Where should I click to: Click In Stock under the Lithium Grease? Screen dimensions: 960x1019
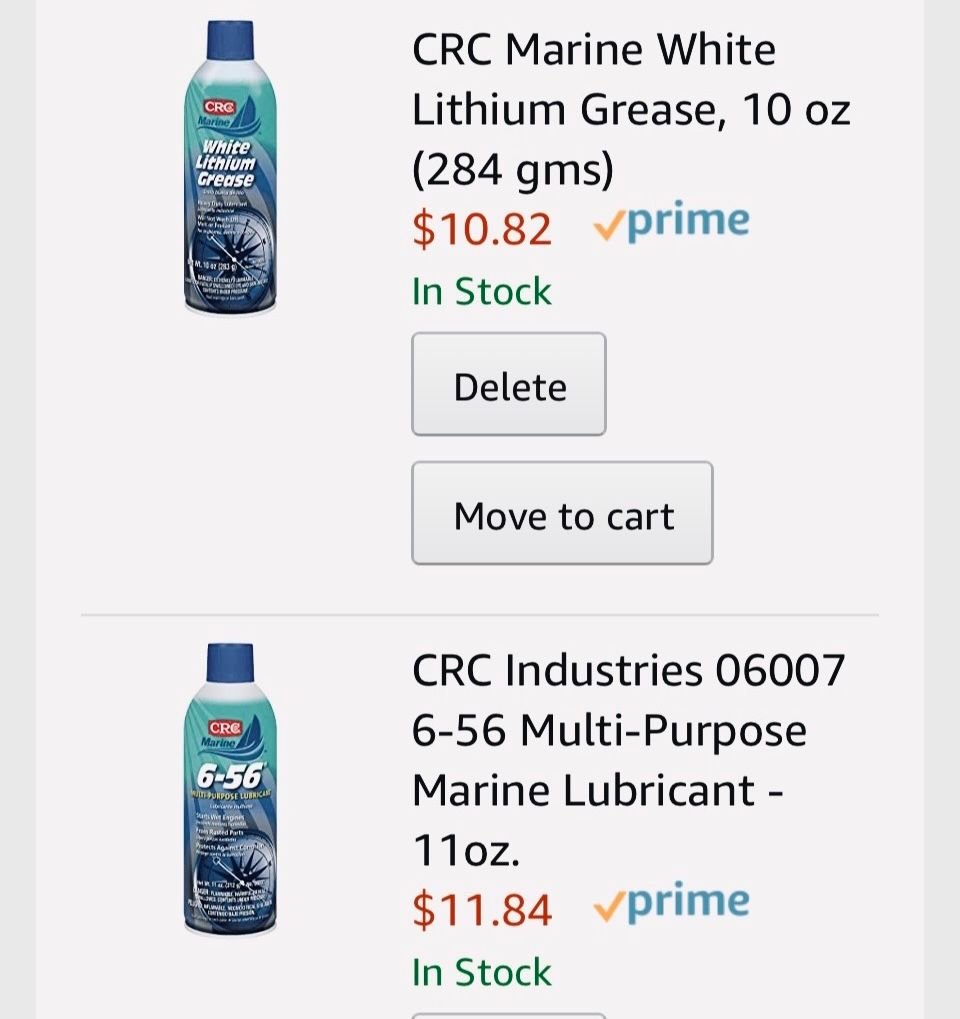pos(481,291)
